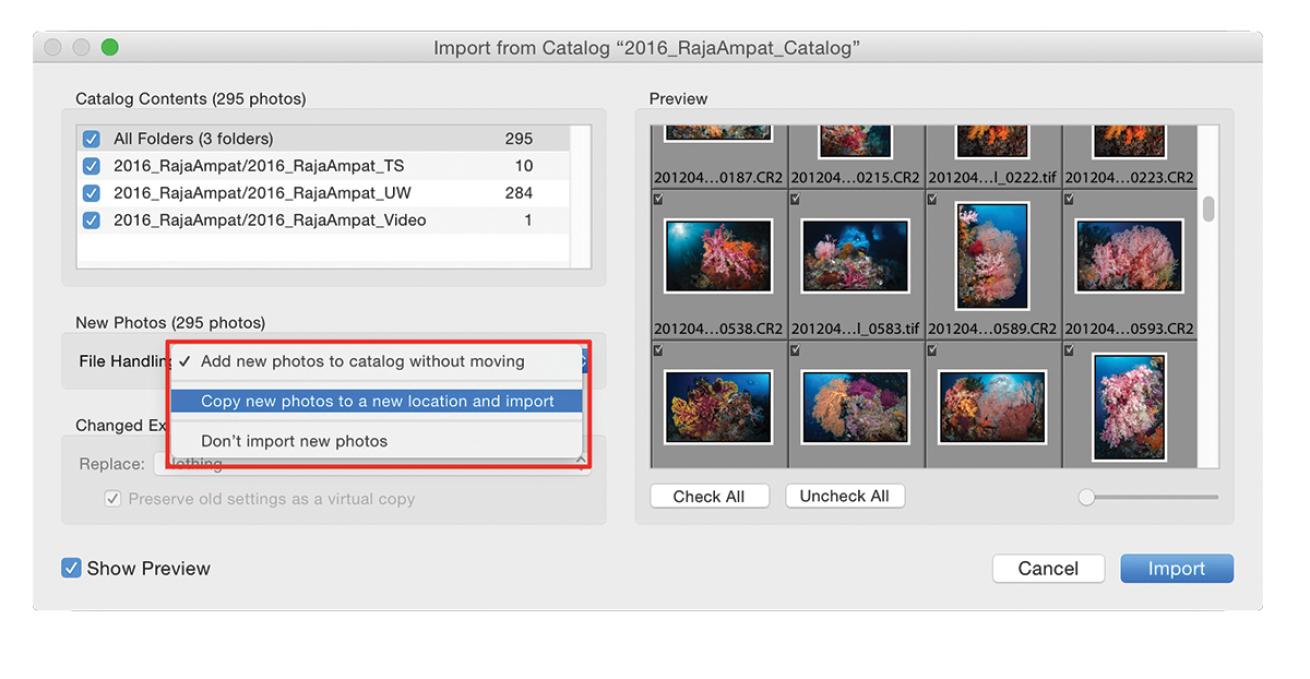Toggle the 2016_RajaAmpat_UW folder checkbox
The image size is (1310, 679).
coord(91,193)
